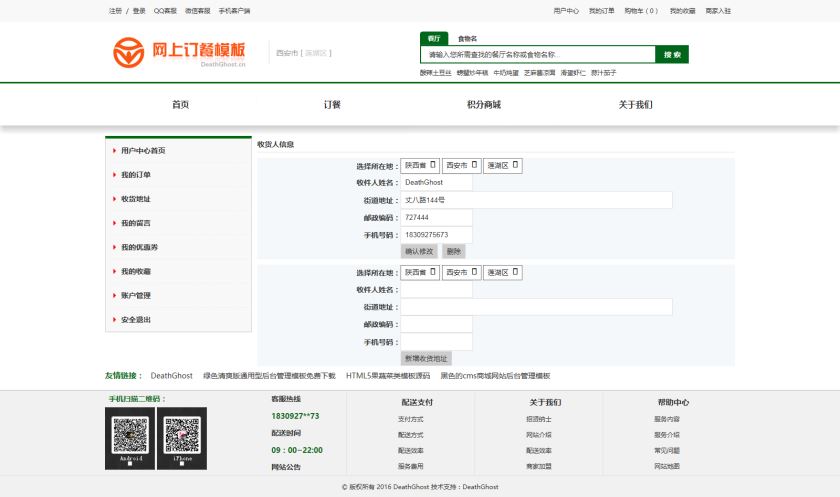Click 支付方式 in the footer
The width and height of the screenshot is (840, 497).
[x=411, y=419]
